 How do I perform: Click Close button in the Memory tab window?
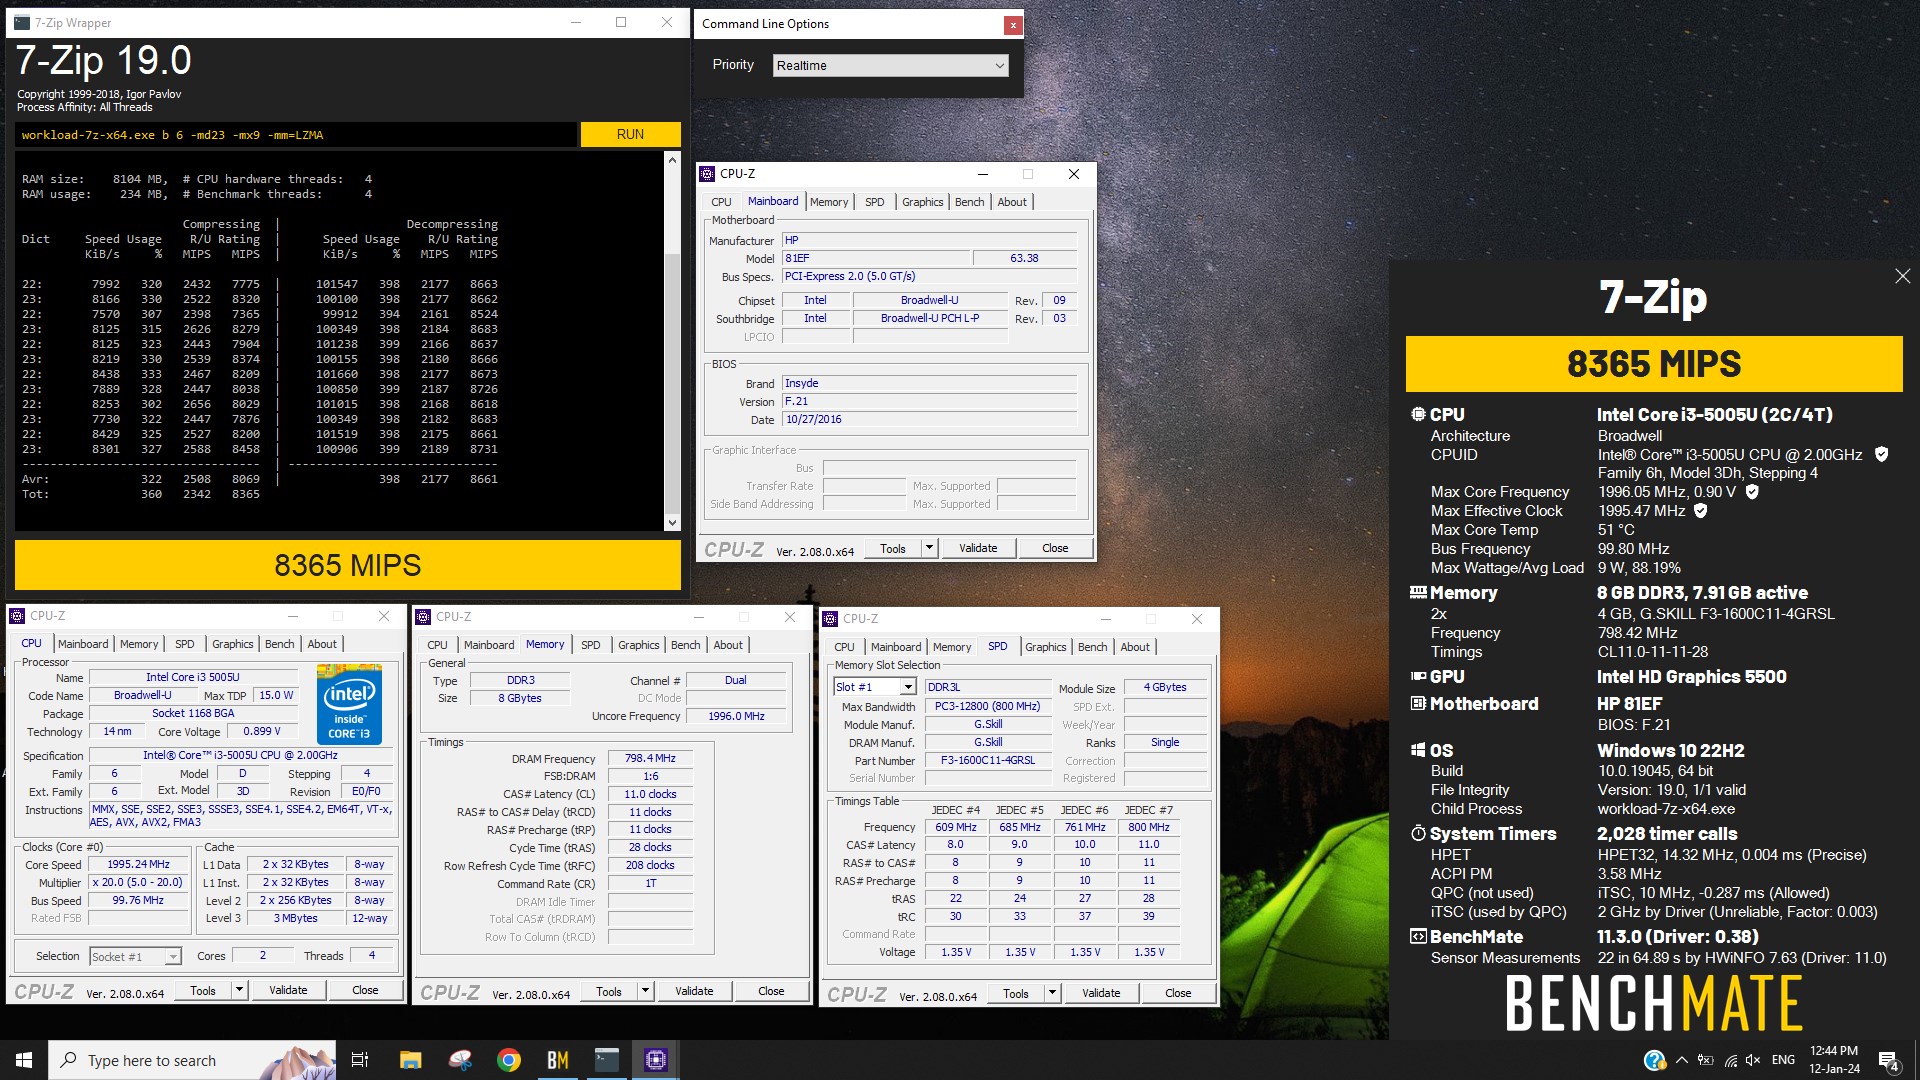[771, 991]
